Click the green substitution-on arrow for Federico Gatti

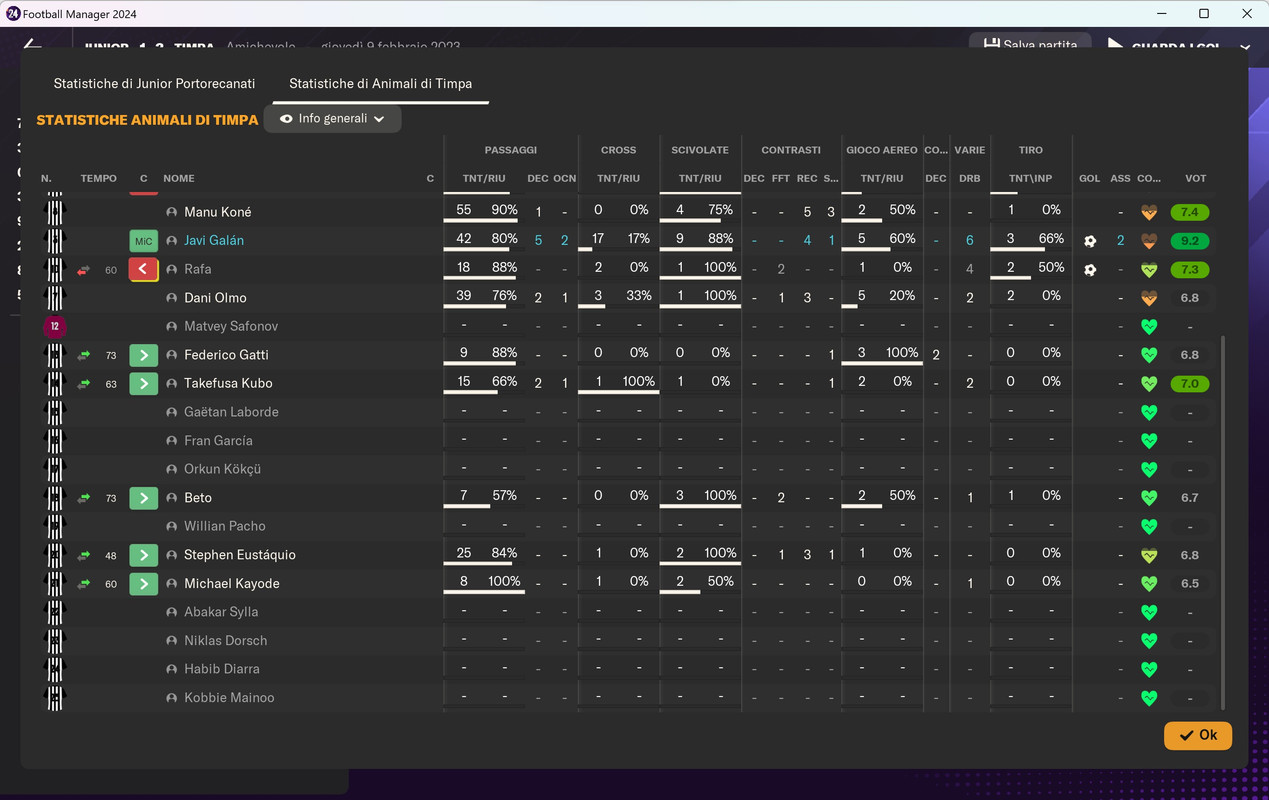144,355
